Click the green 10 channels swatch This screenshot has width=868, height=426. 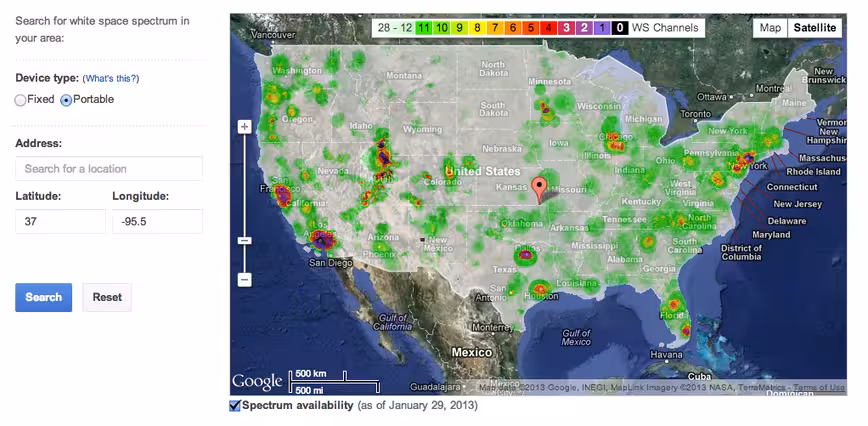coord(442,28)
